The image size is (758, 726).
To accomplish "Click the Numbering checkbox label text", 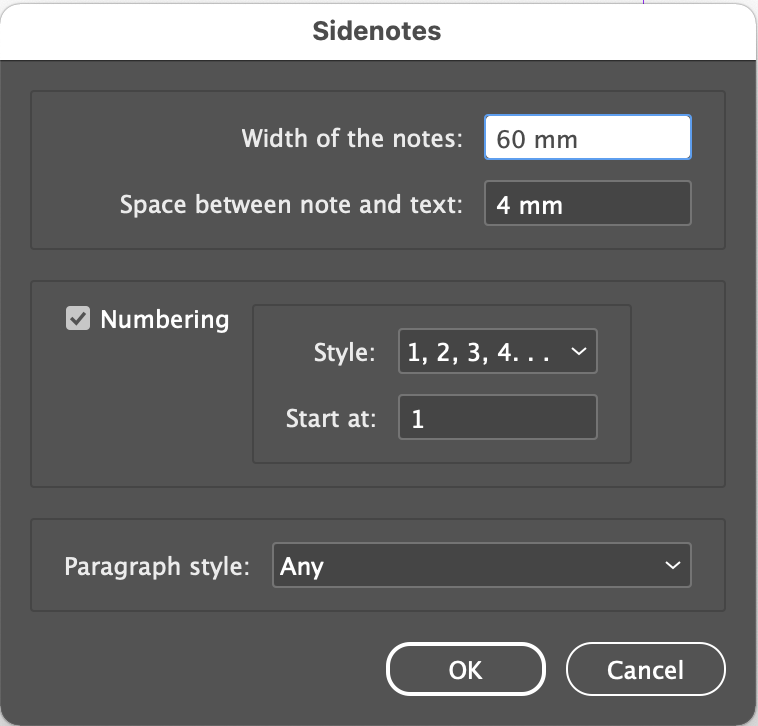I will 164,320.
